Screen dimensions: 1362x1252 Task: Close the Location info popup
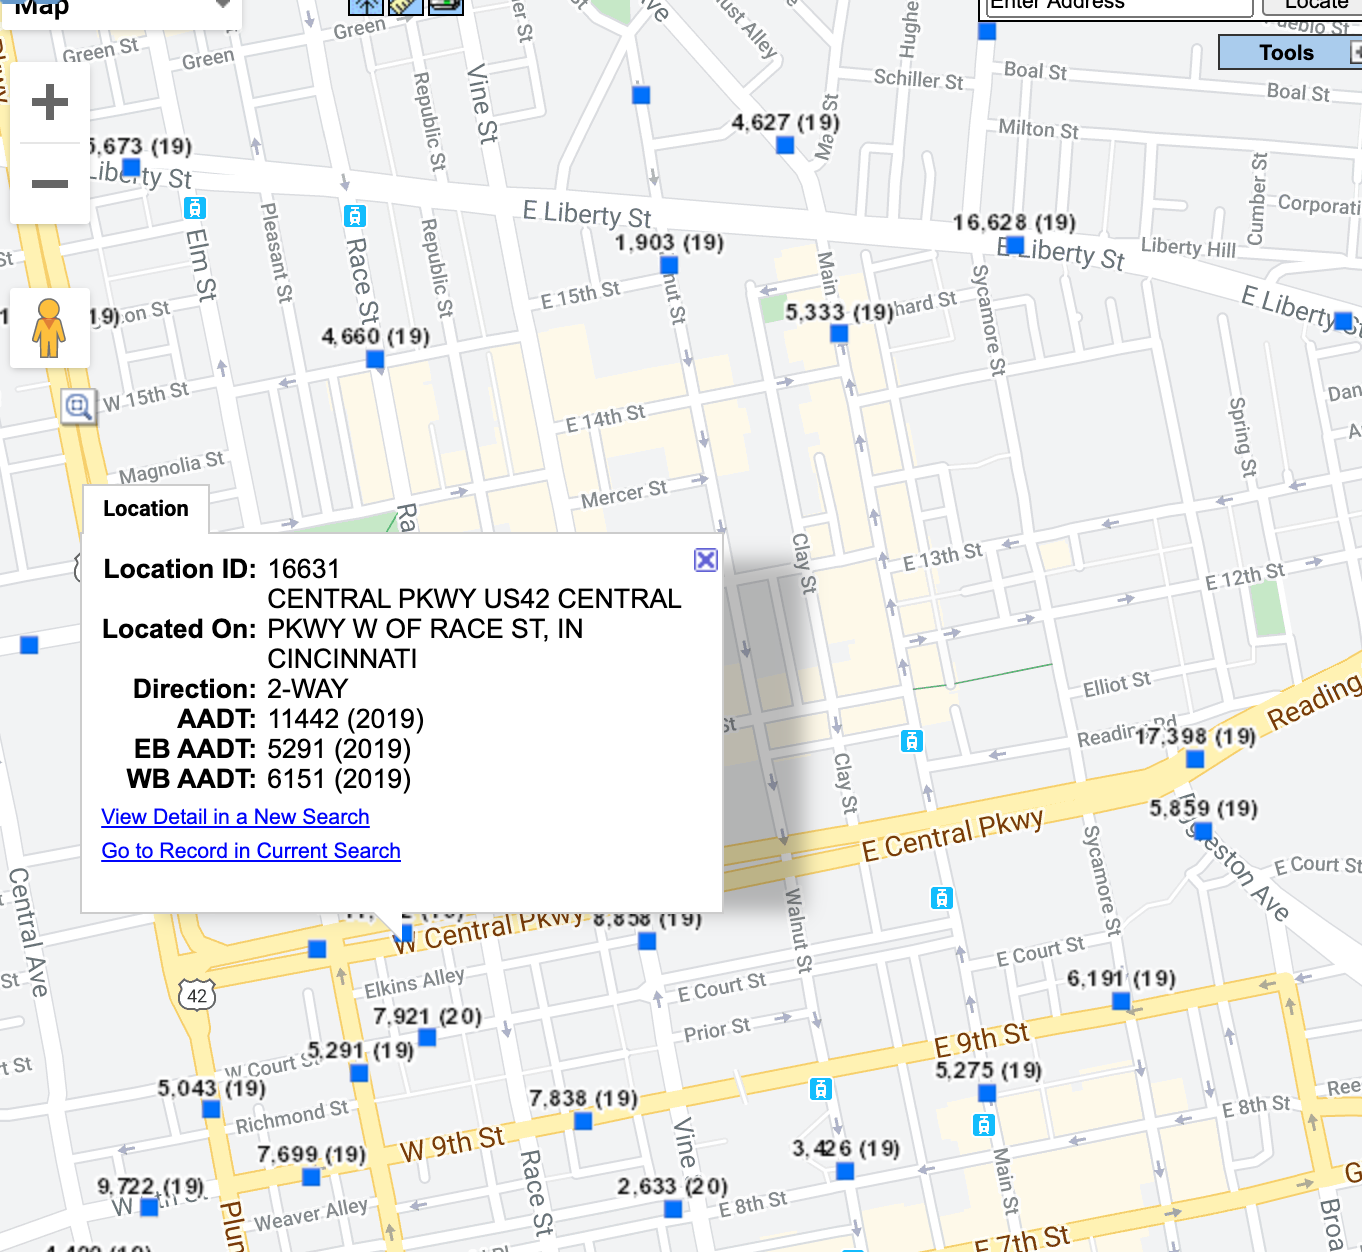click(706, 560)
